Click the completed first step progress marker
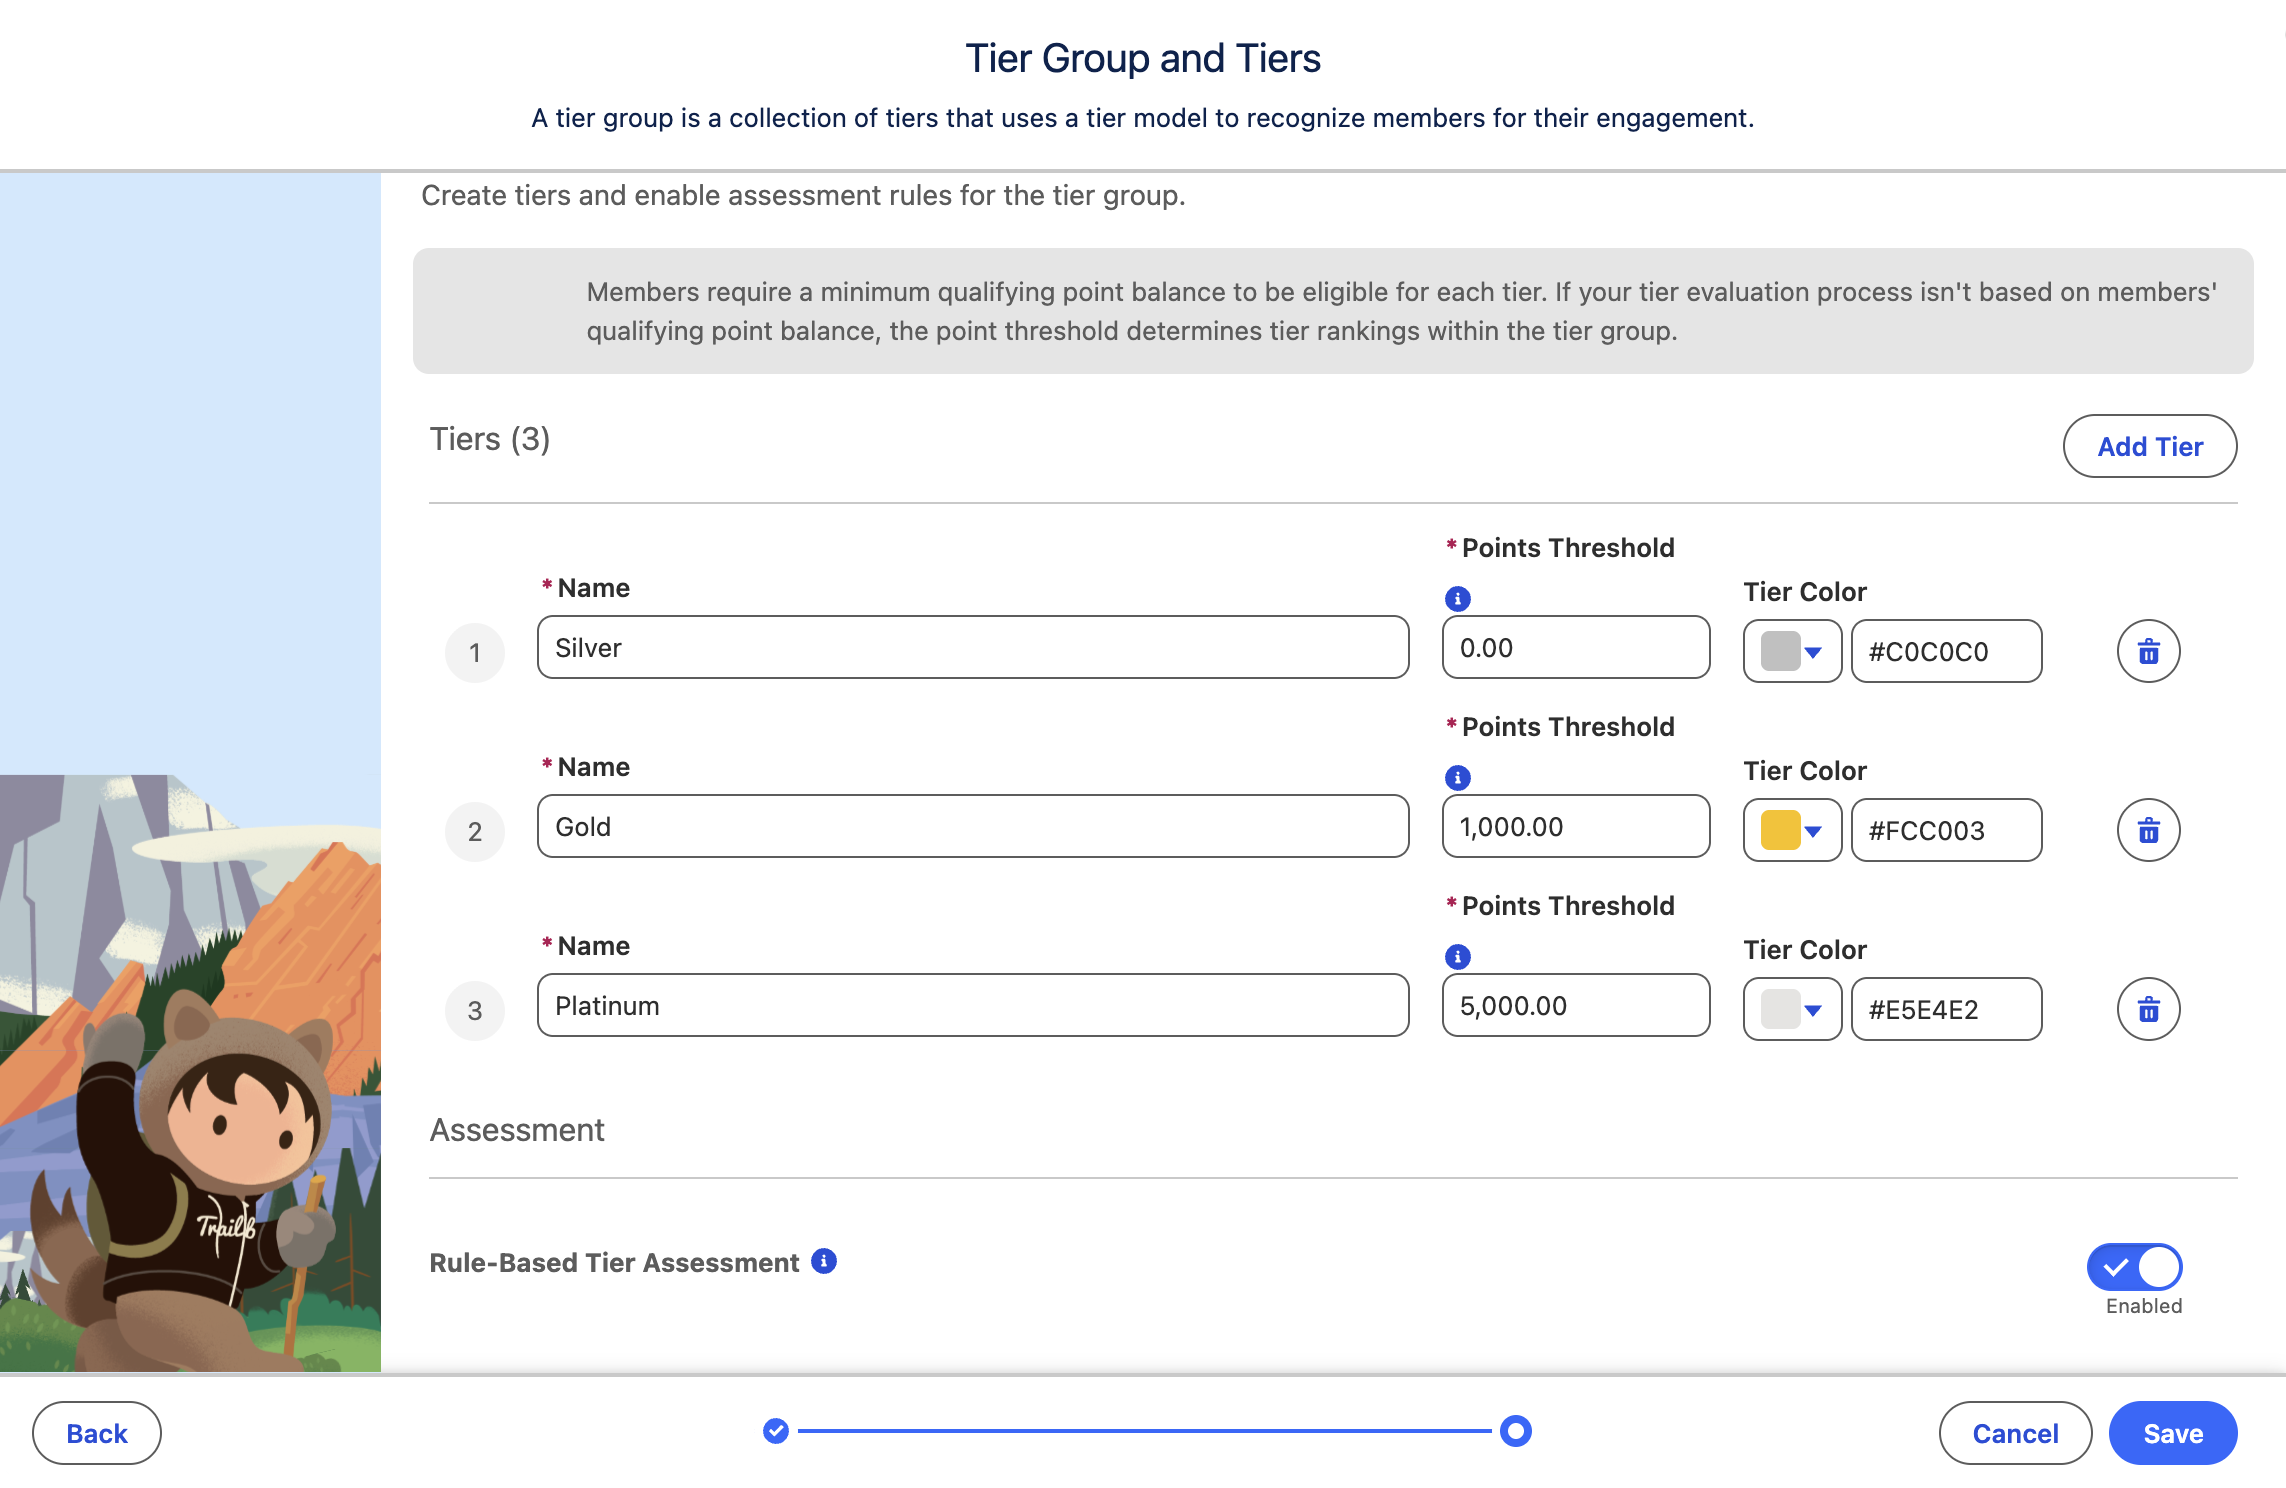 point(776,1432)
